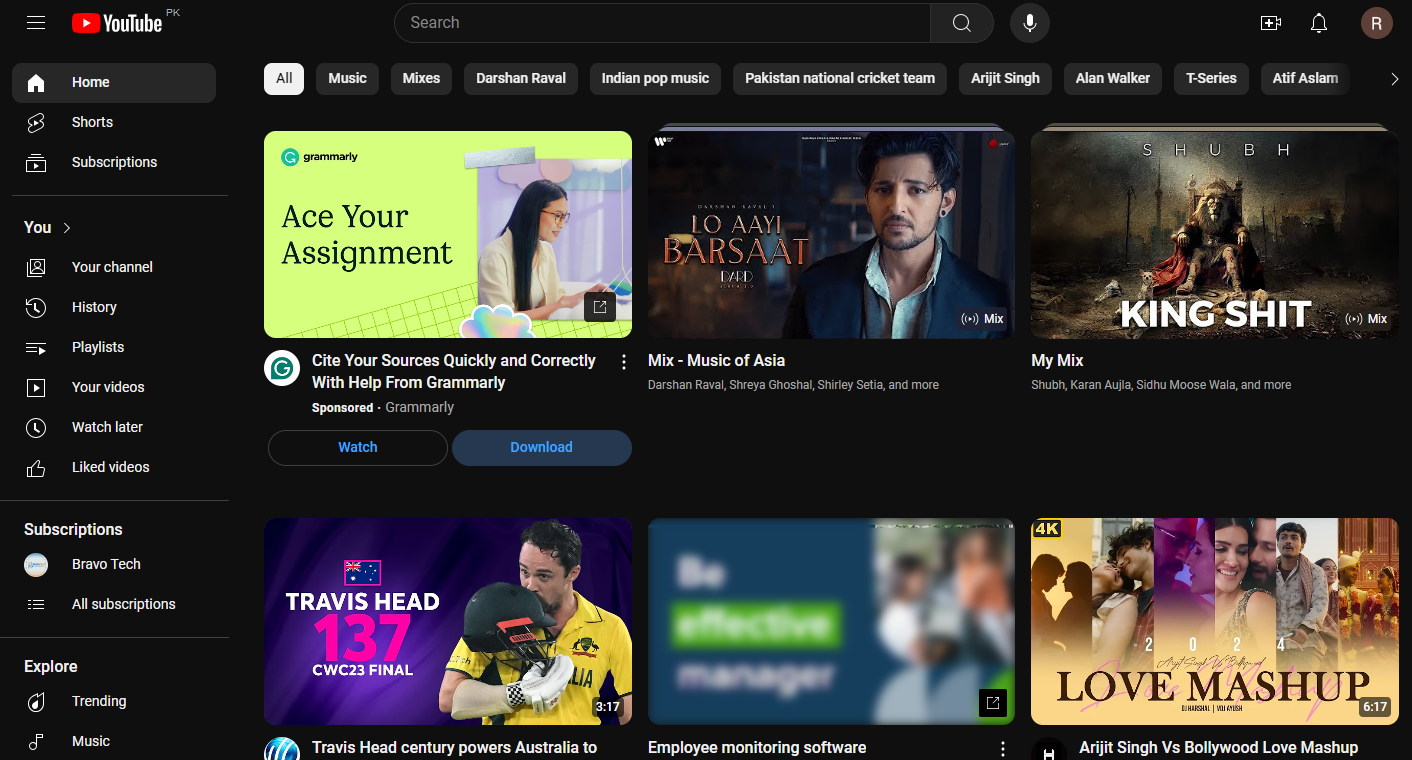Play the Love Mashup 2024 thumbnail

(x=1215, y=621)
